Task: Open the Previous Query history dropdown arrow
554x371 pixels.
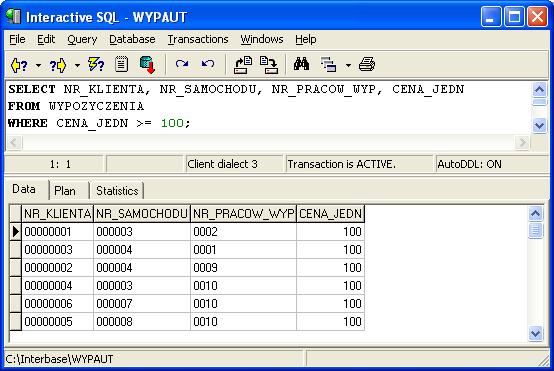Action: 39,65
